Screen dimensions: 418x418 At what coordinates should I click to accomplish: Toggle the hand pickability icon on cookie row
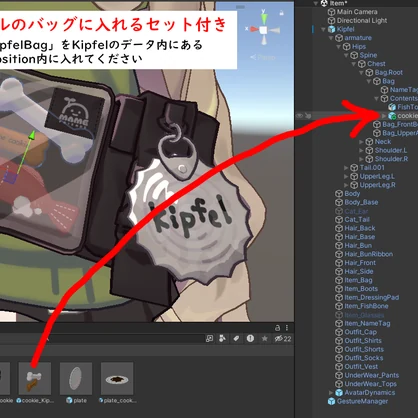coord(308,116)
